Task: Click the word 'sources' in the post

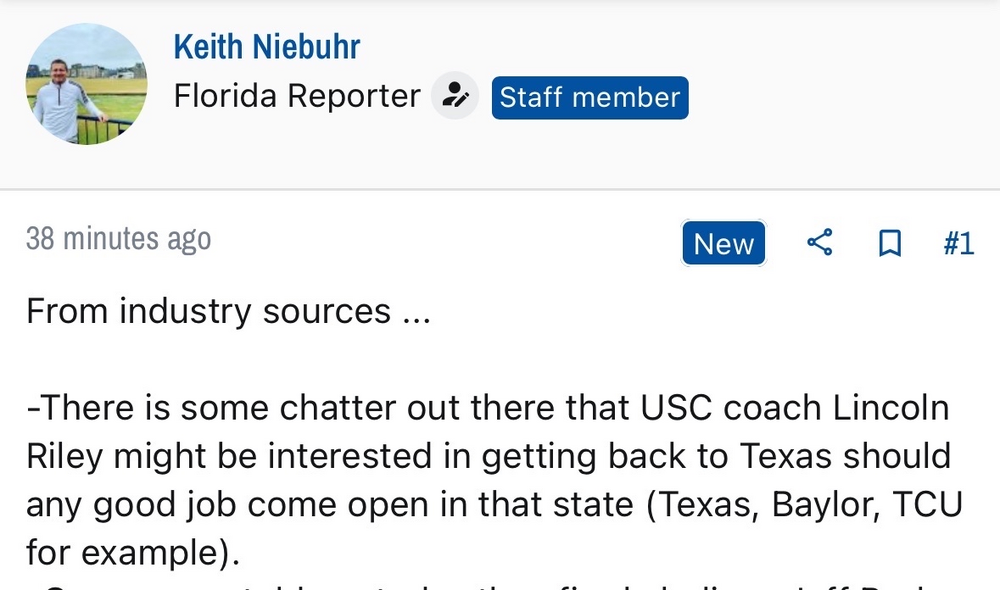Action: click(327, 311)
